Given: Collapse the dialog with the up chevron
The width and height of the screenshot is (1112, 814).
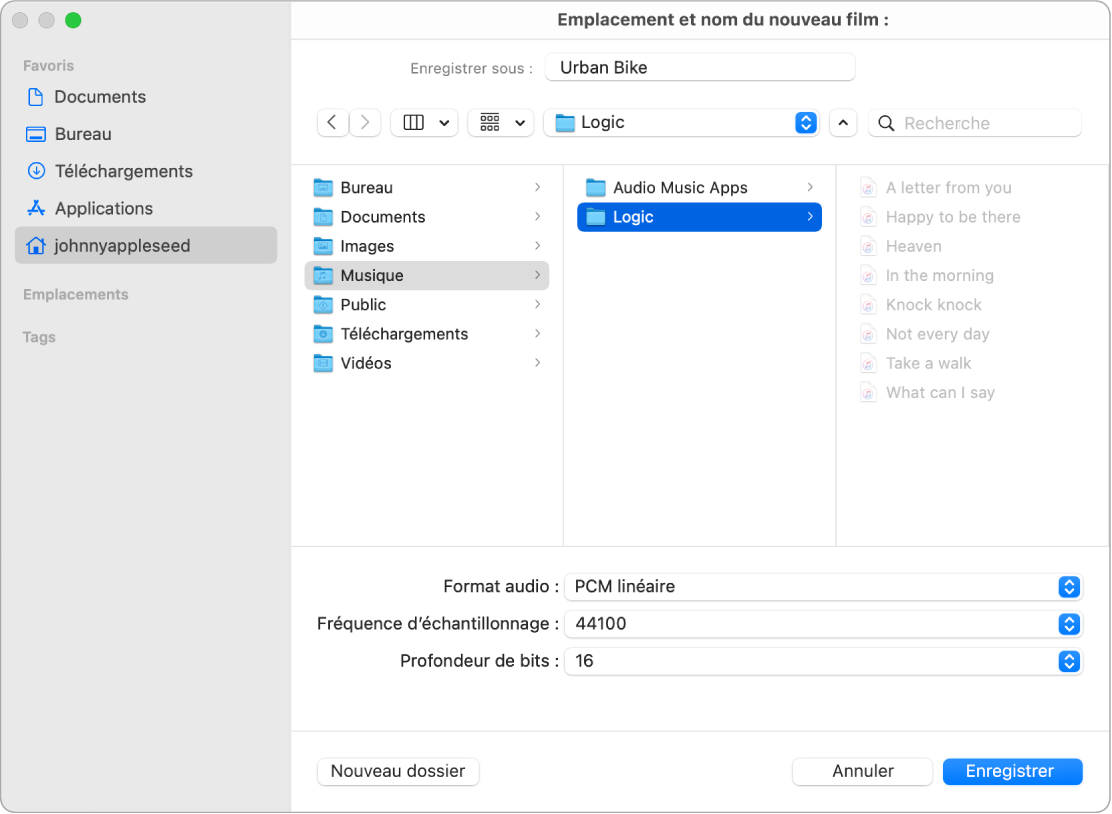Looking at the screenshot, I should 843,123.
